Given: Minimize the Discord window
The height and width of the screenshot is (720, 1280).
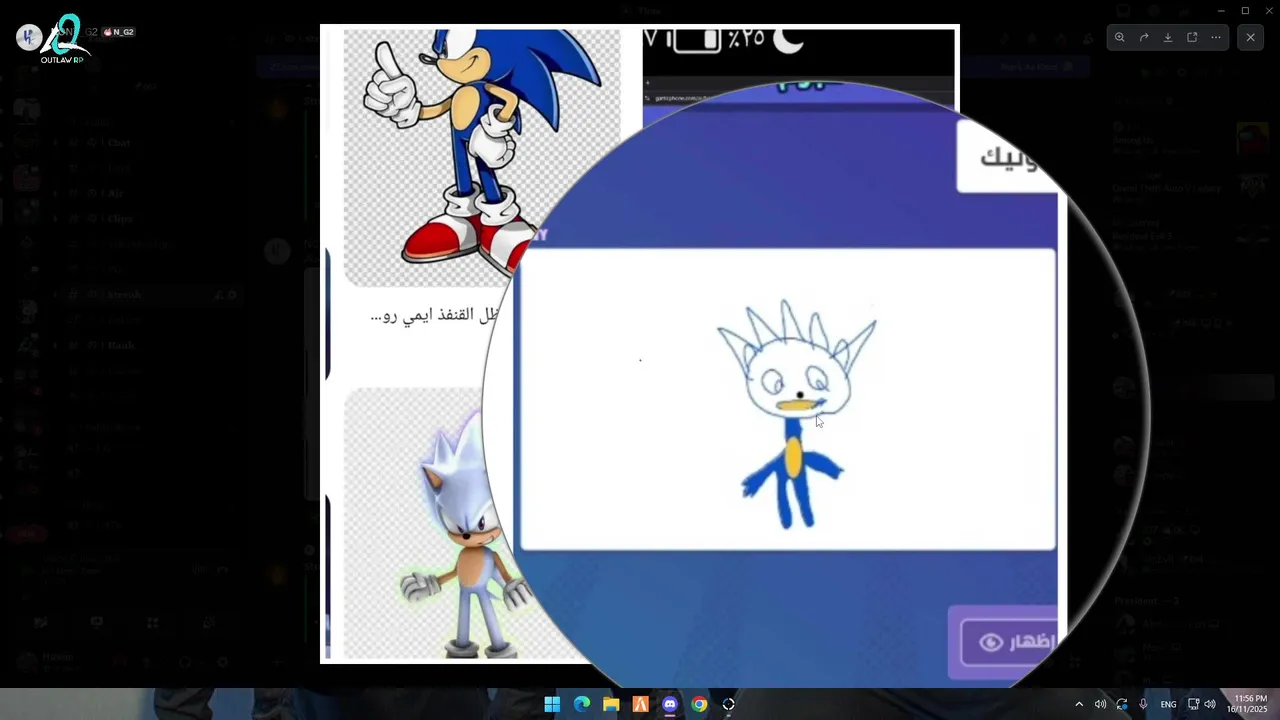Looking at the screenshot, I should click(x=1221, y=11).
